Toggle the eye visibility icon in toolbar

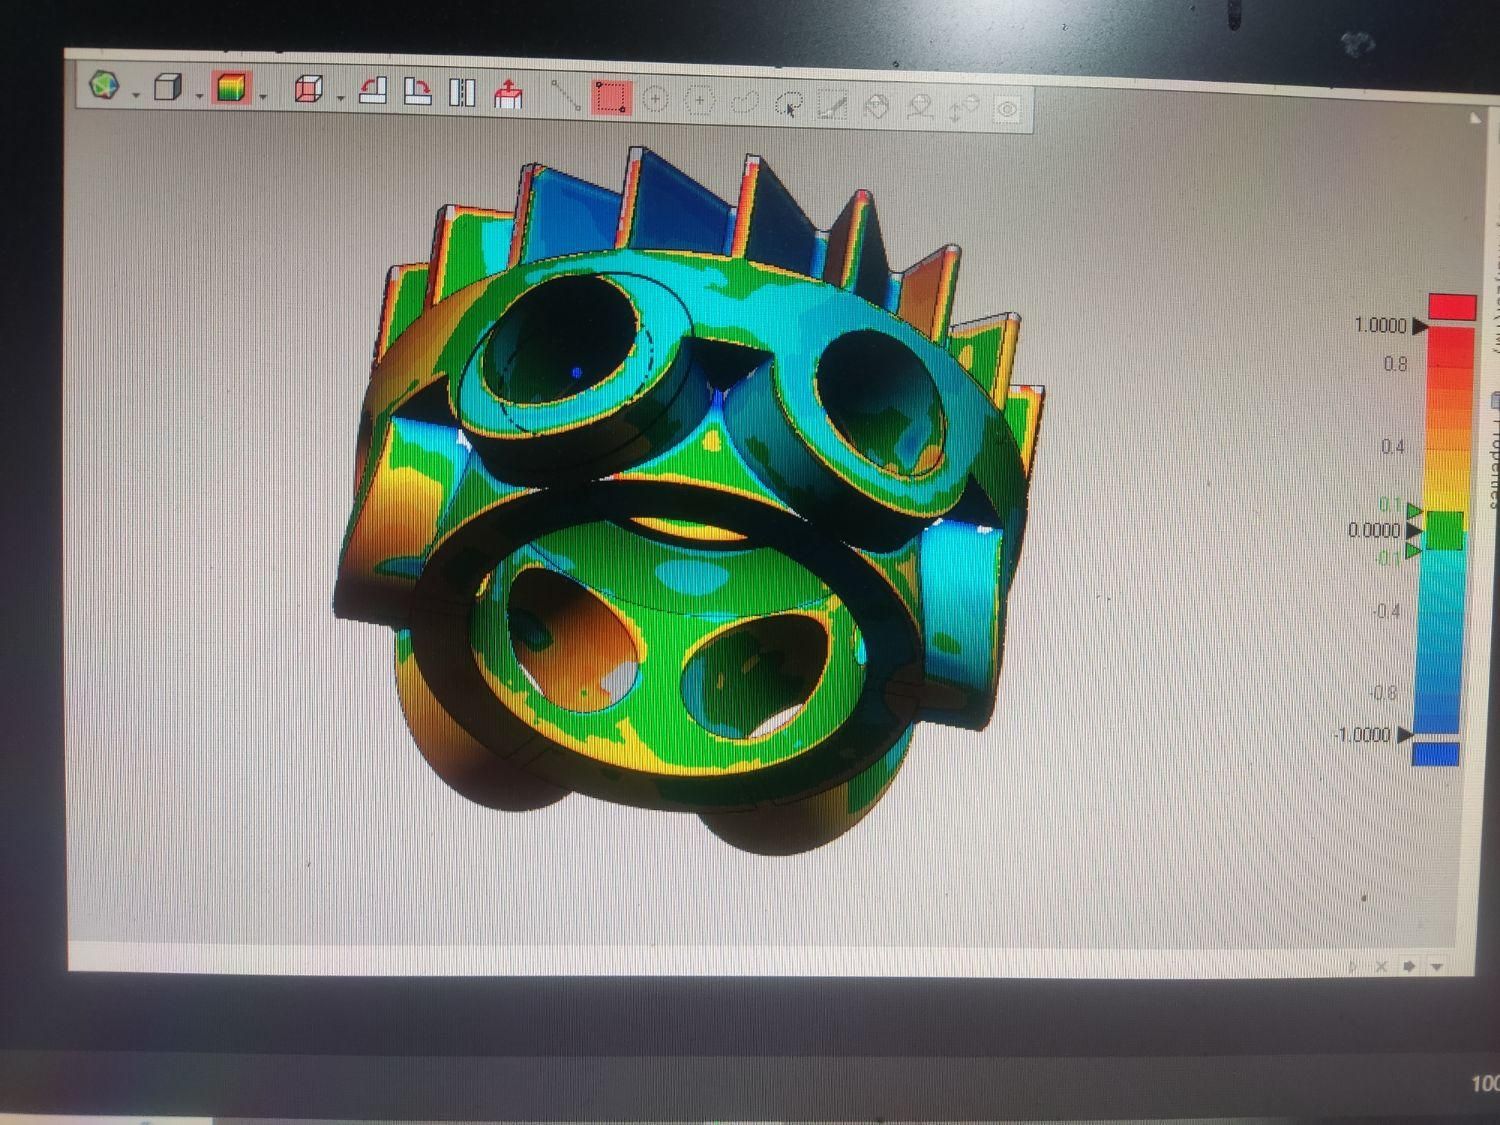(x=1007, y=110)
